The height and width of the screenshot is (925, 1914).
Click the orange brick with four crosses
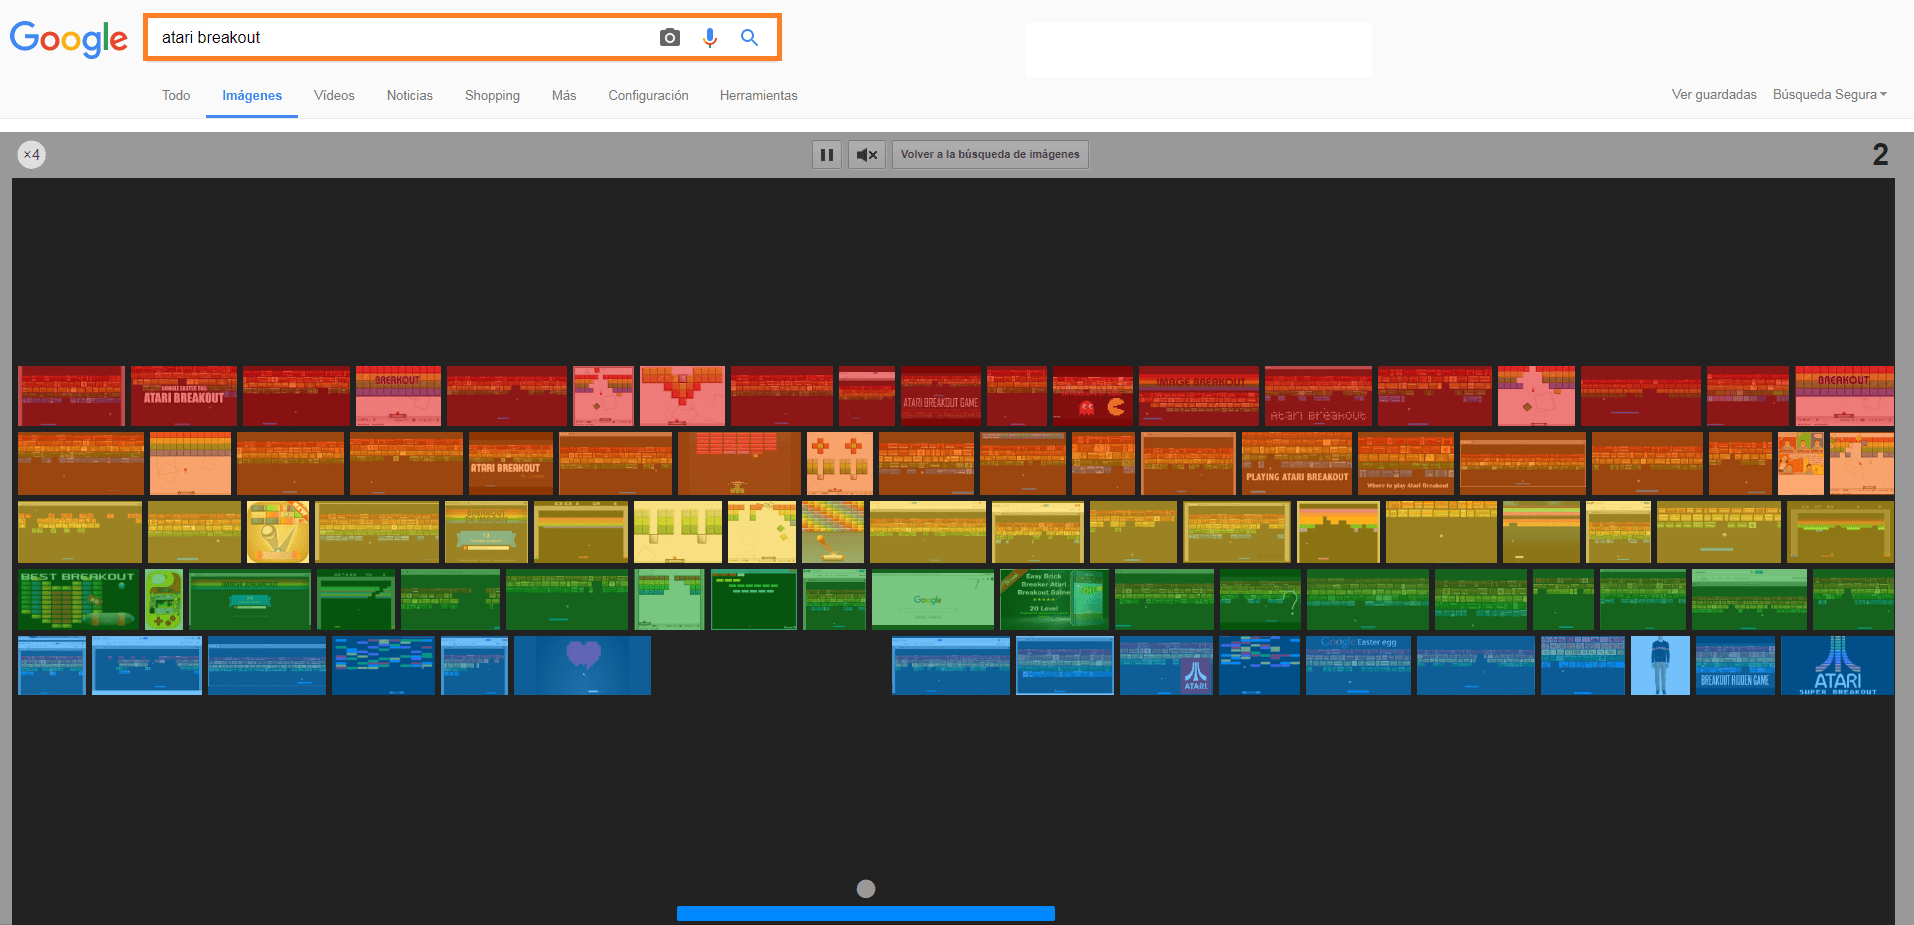[x=840, y=464]
